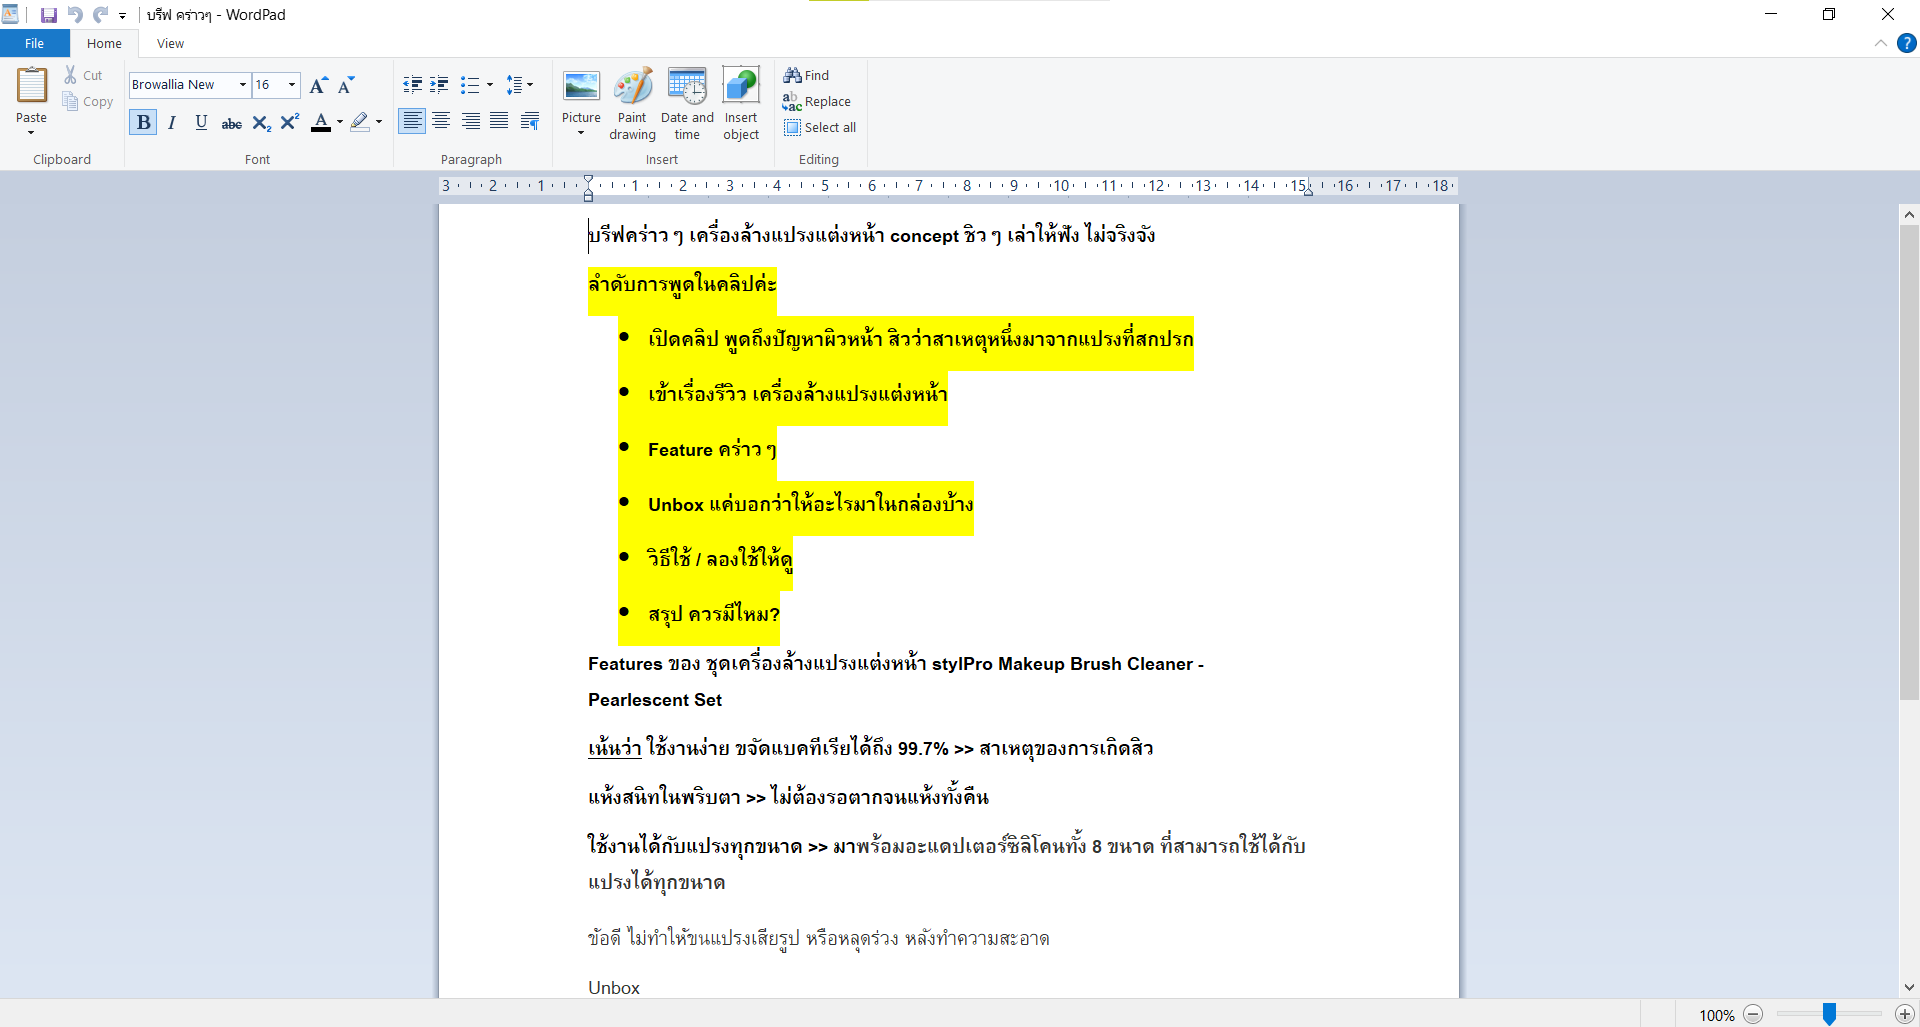This screenshot has height=1027, width=1920.
Task: Toggle Underline formatting
Action: (x=201, y=122)
